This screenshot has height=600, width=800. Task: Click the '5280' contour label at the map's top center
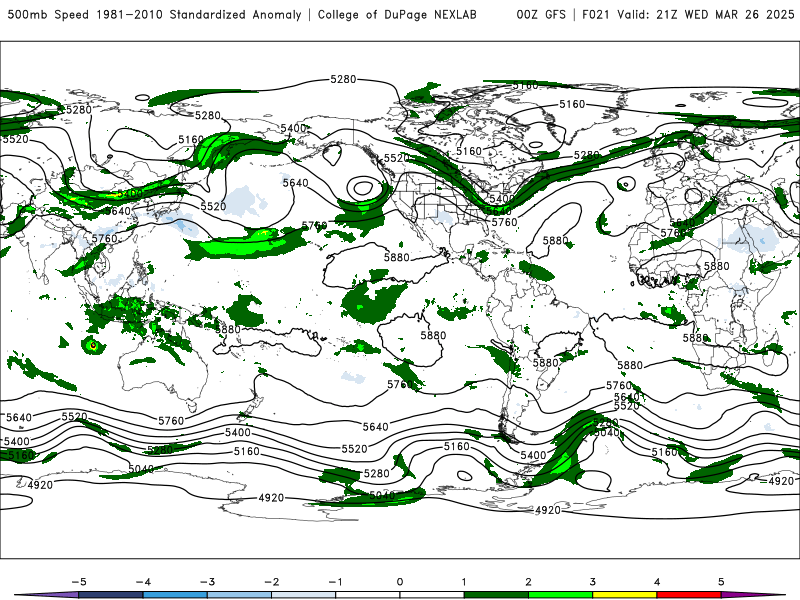pos(343,79)
